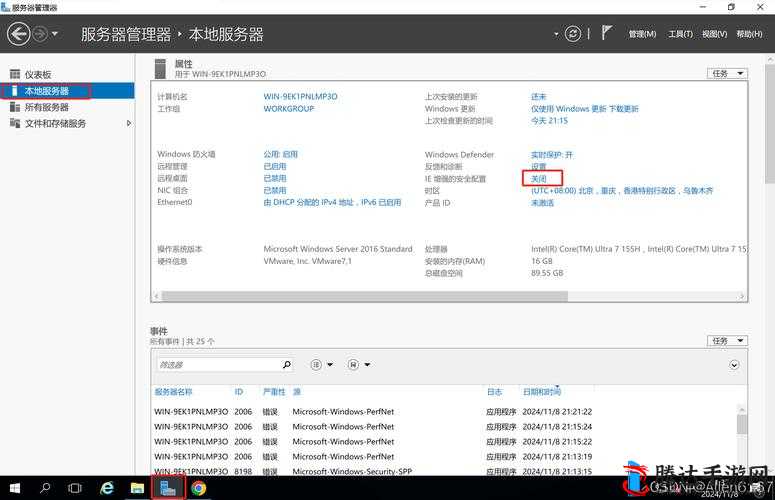
Task: Click the NIC 组合 已禁用 link
Action: 275,190
